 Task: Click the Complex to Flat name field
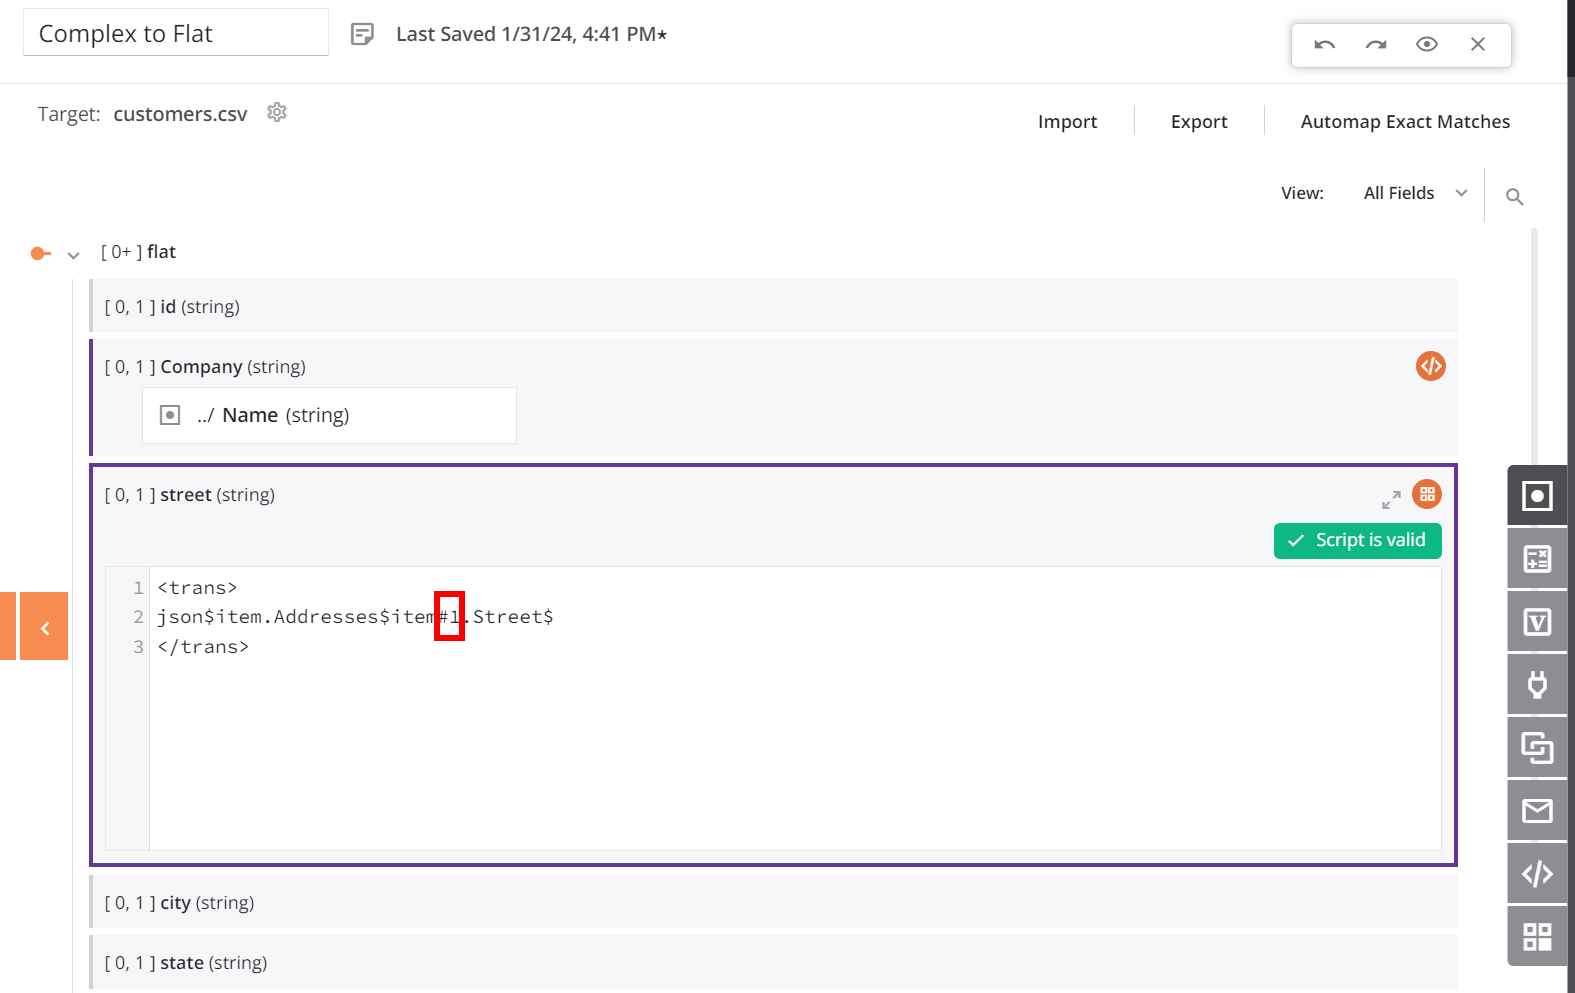[175, 34]
